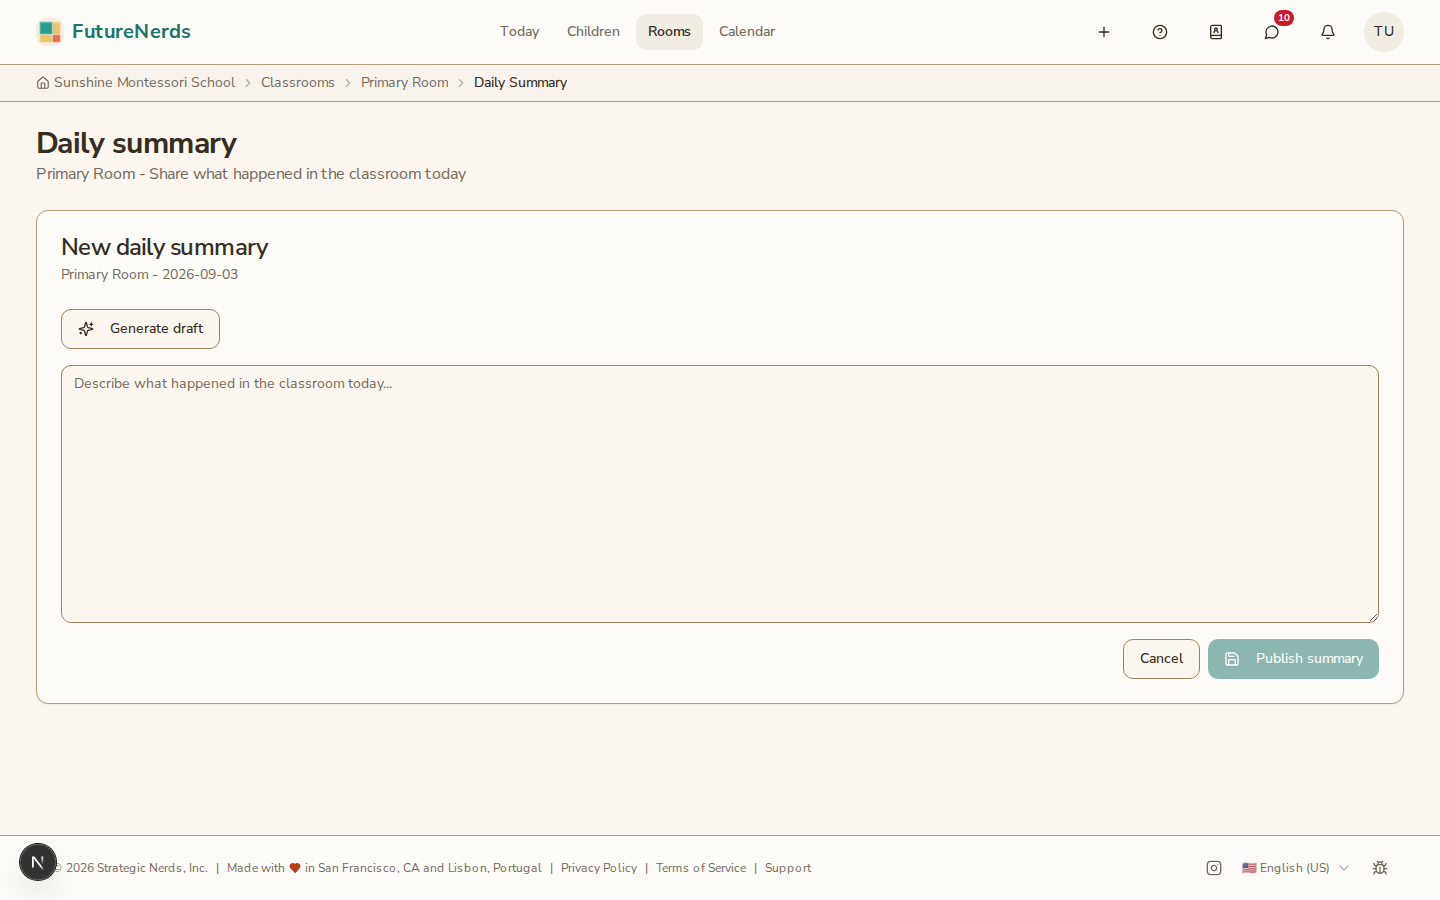The image size is (1440, 900).
Task: Open the Terms of Service link
Action: tap(701, 868)
